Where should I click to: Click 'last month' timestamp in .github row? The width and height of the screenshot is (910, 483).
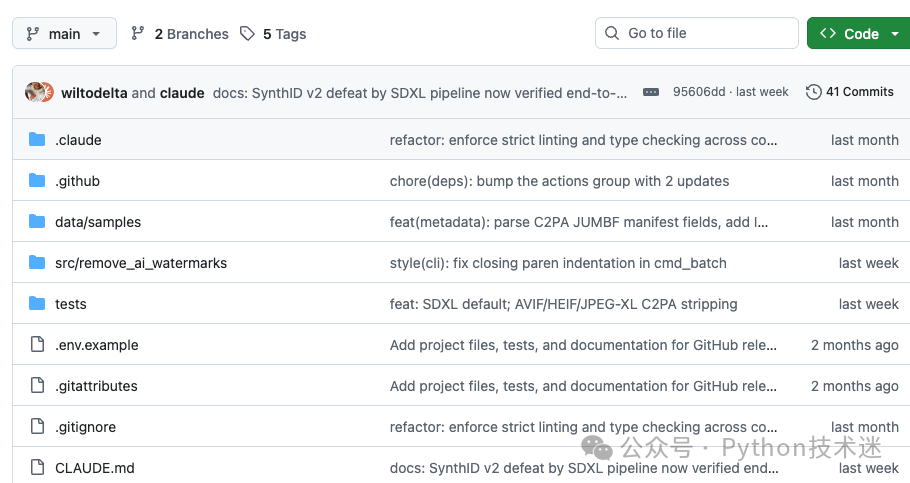point(864,181)
